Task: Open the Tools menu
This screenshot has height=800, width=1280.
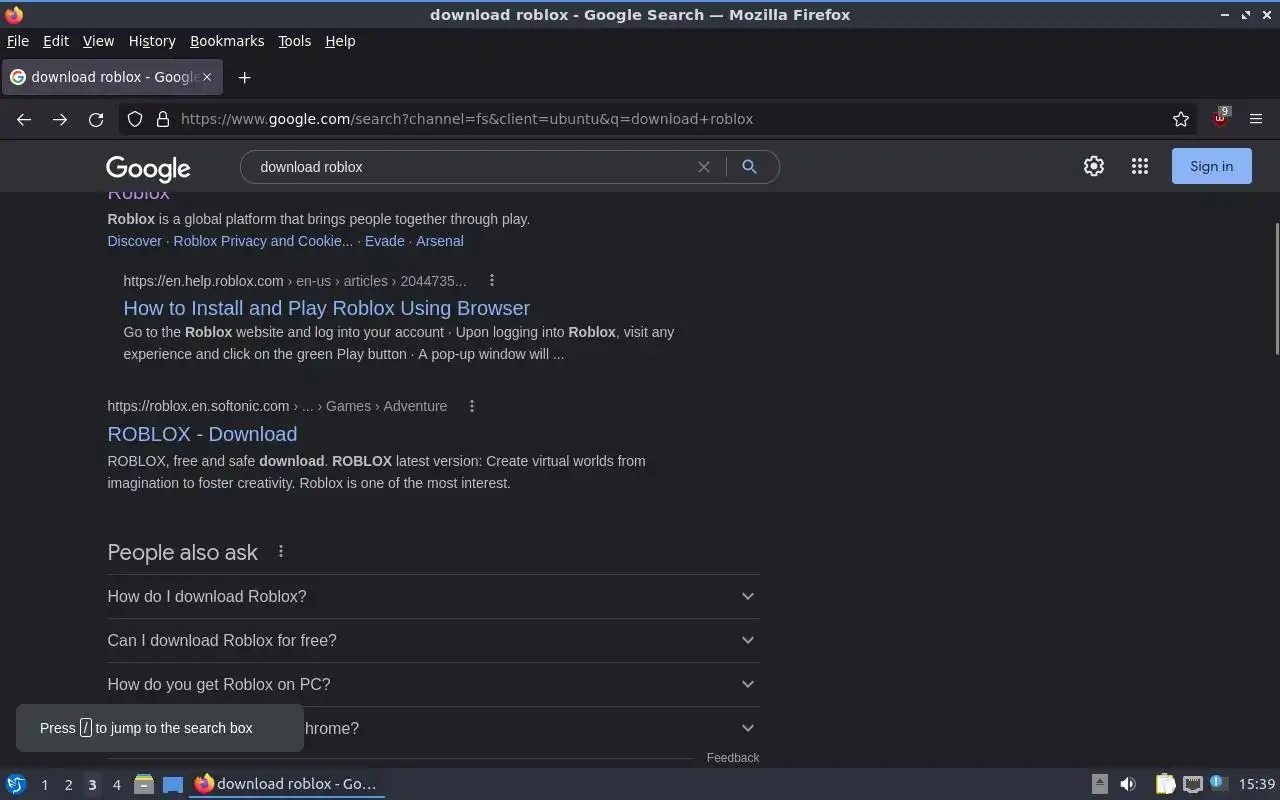Action: (294, 41)
